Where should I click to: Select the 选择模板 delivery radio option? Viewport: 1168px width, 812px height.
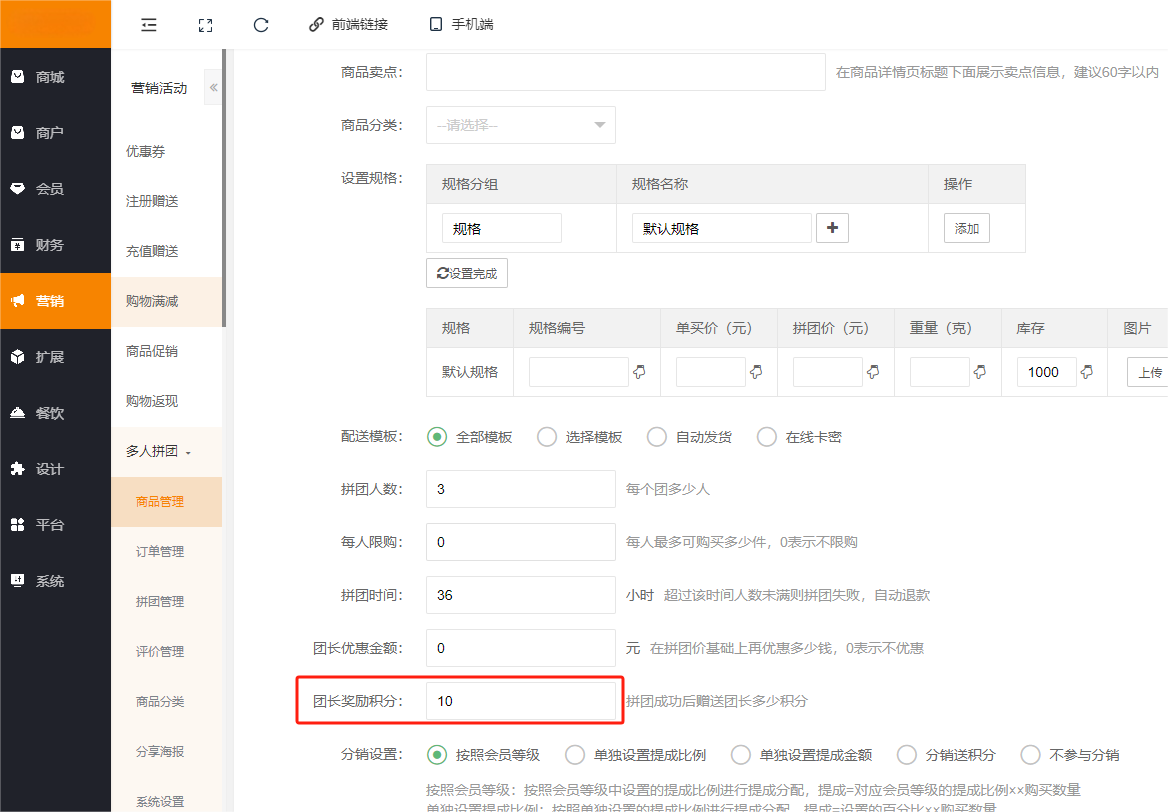[x=547, y=437]
